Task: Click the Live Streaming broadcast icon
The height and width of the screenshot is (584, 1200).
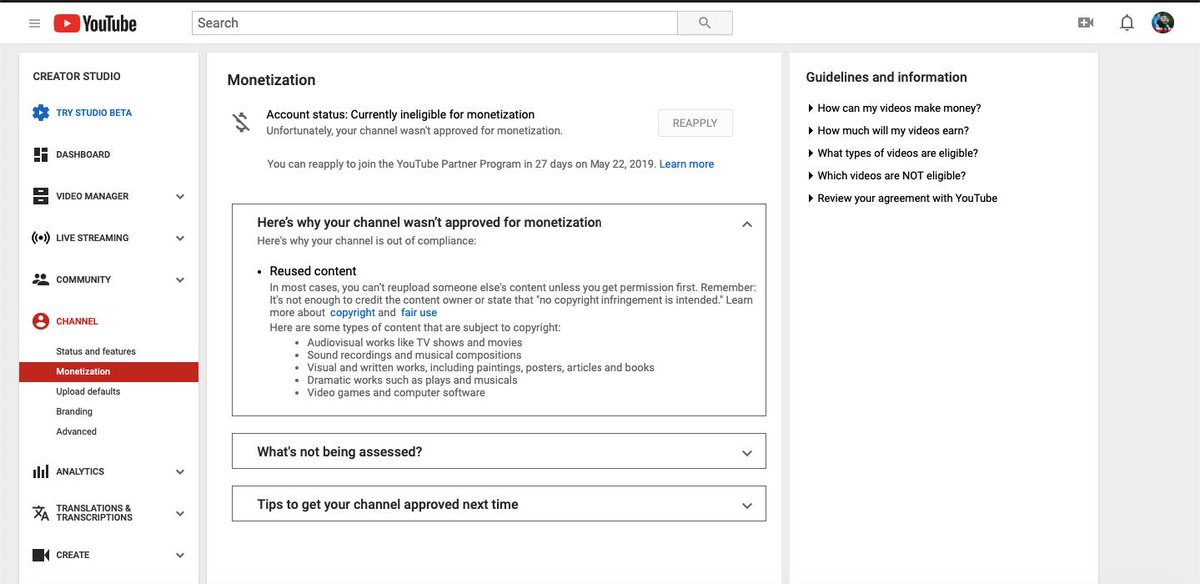Action: point(40,238)
